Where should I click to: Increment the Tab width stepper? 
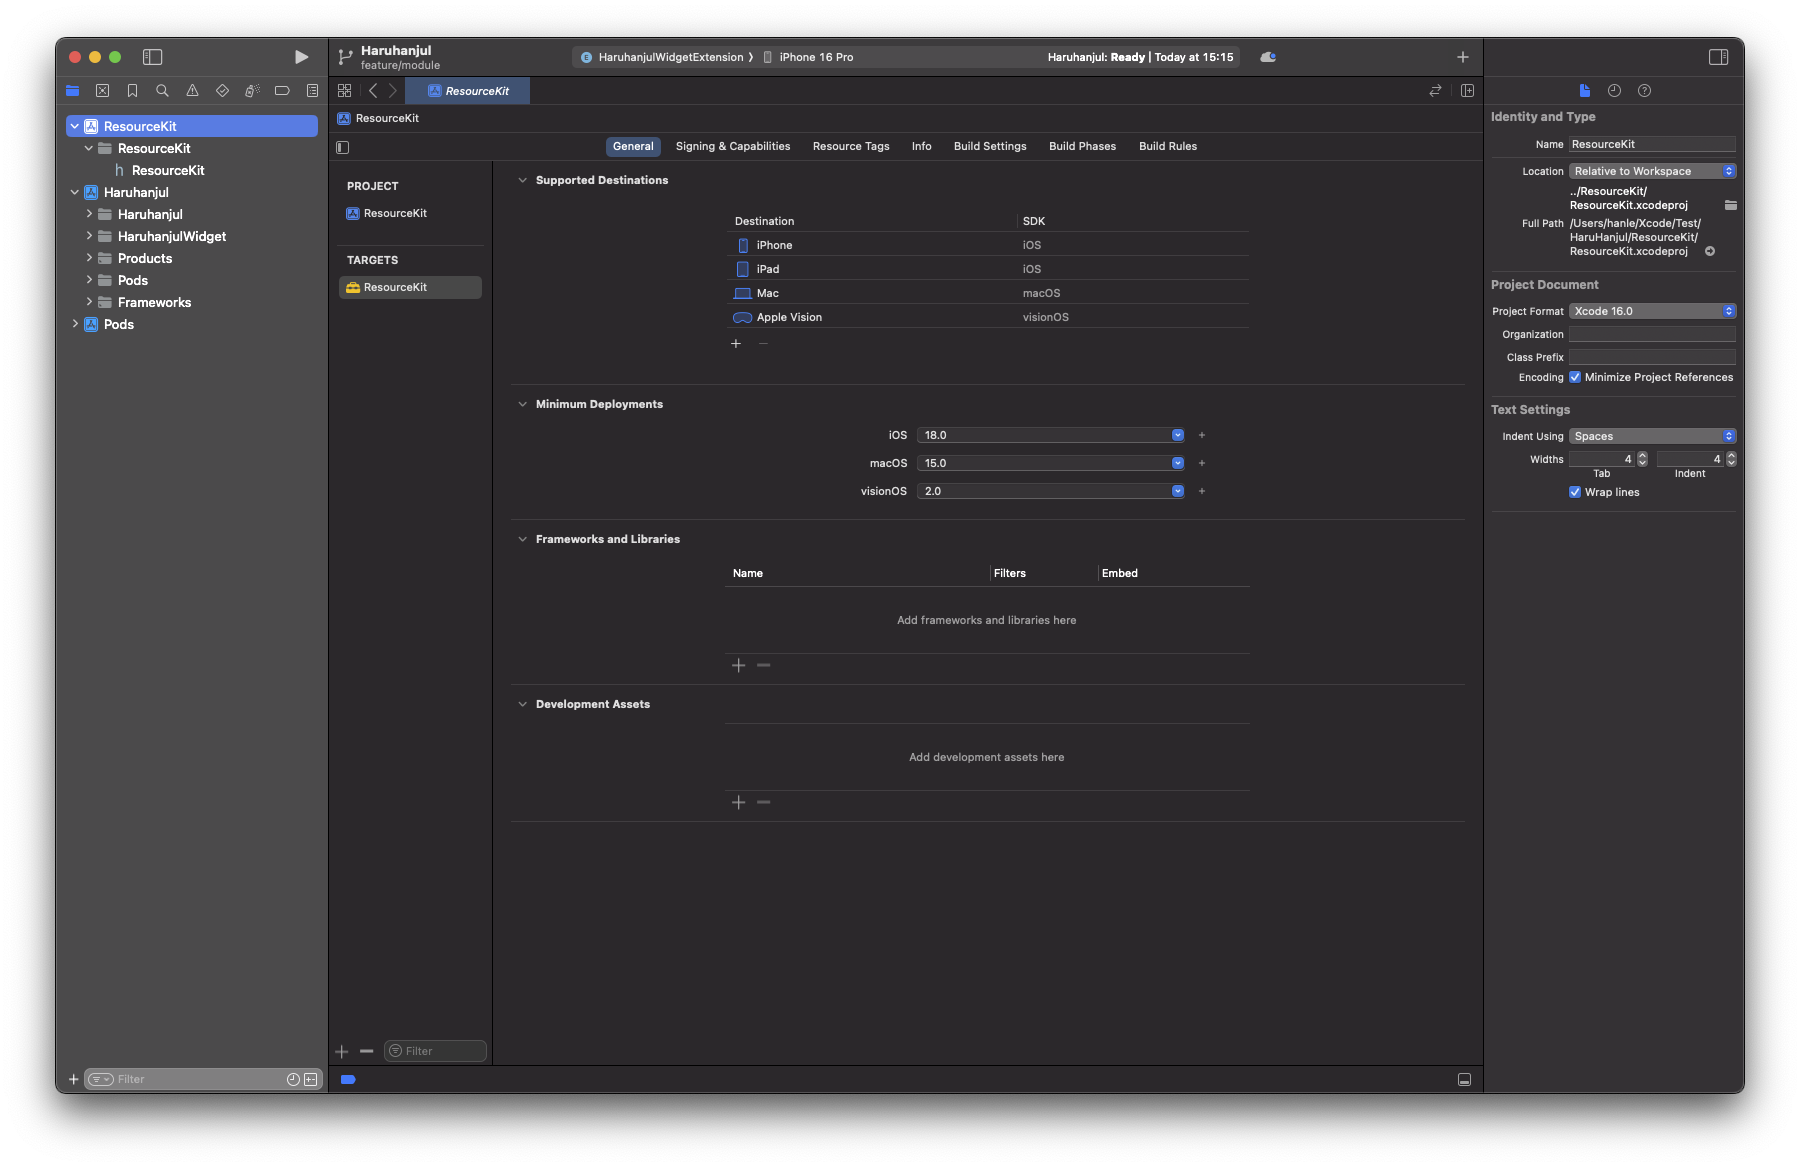coord(1642,456)
